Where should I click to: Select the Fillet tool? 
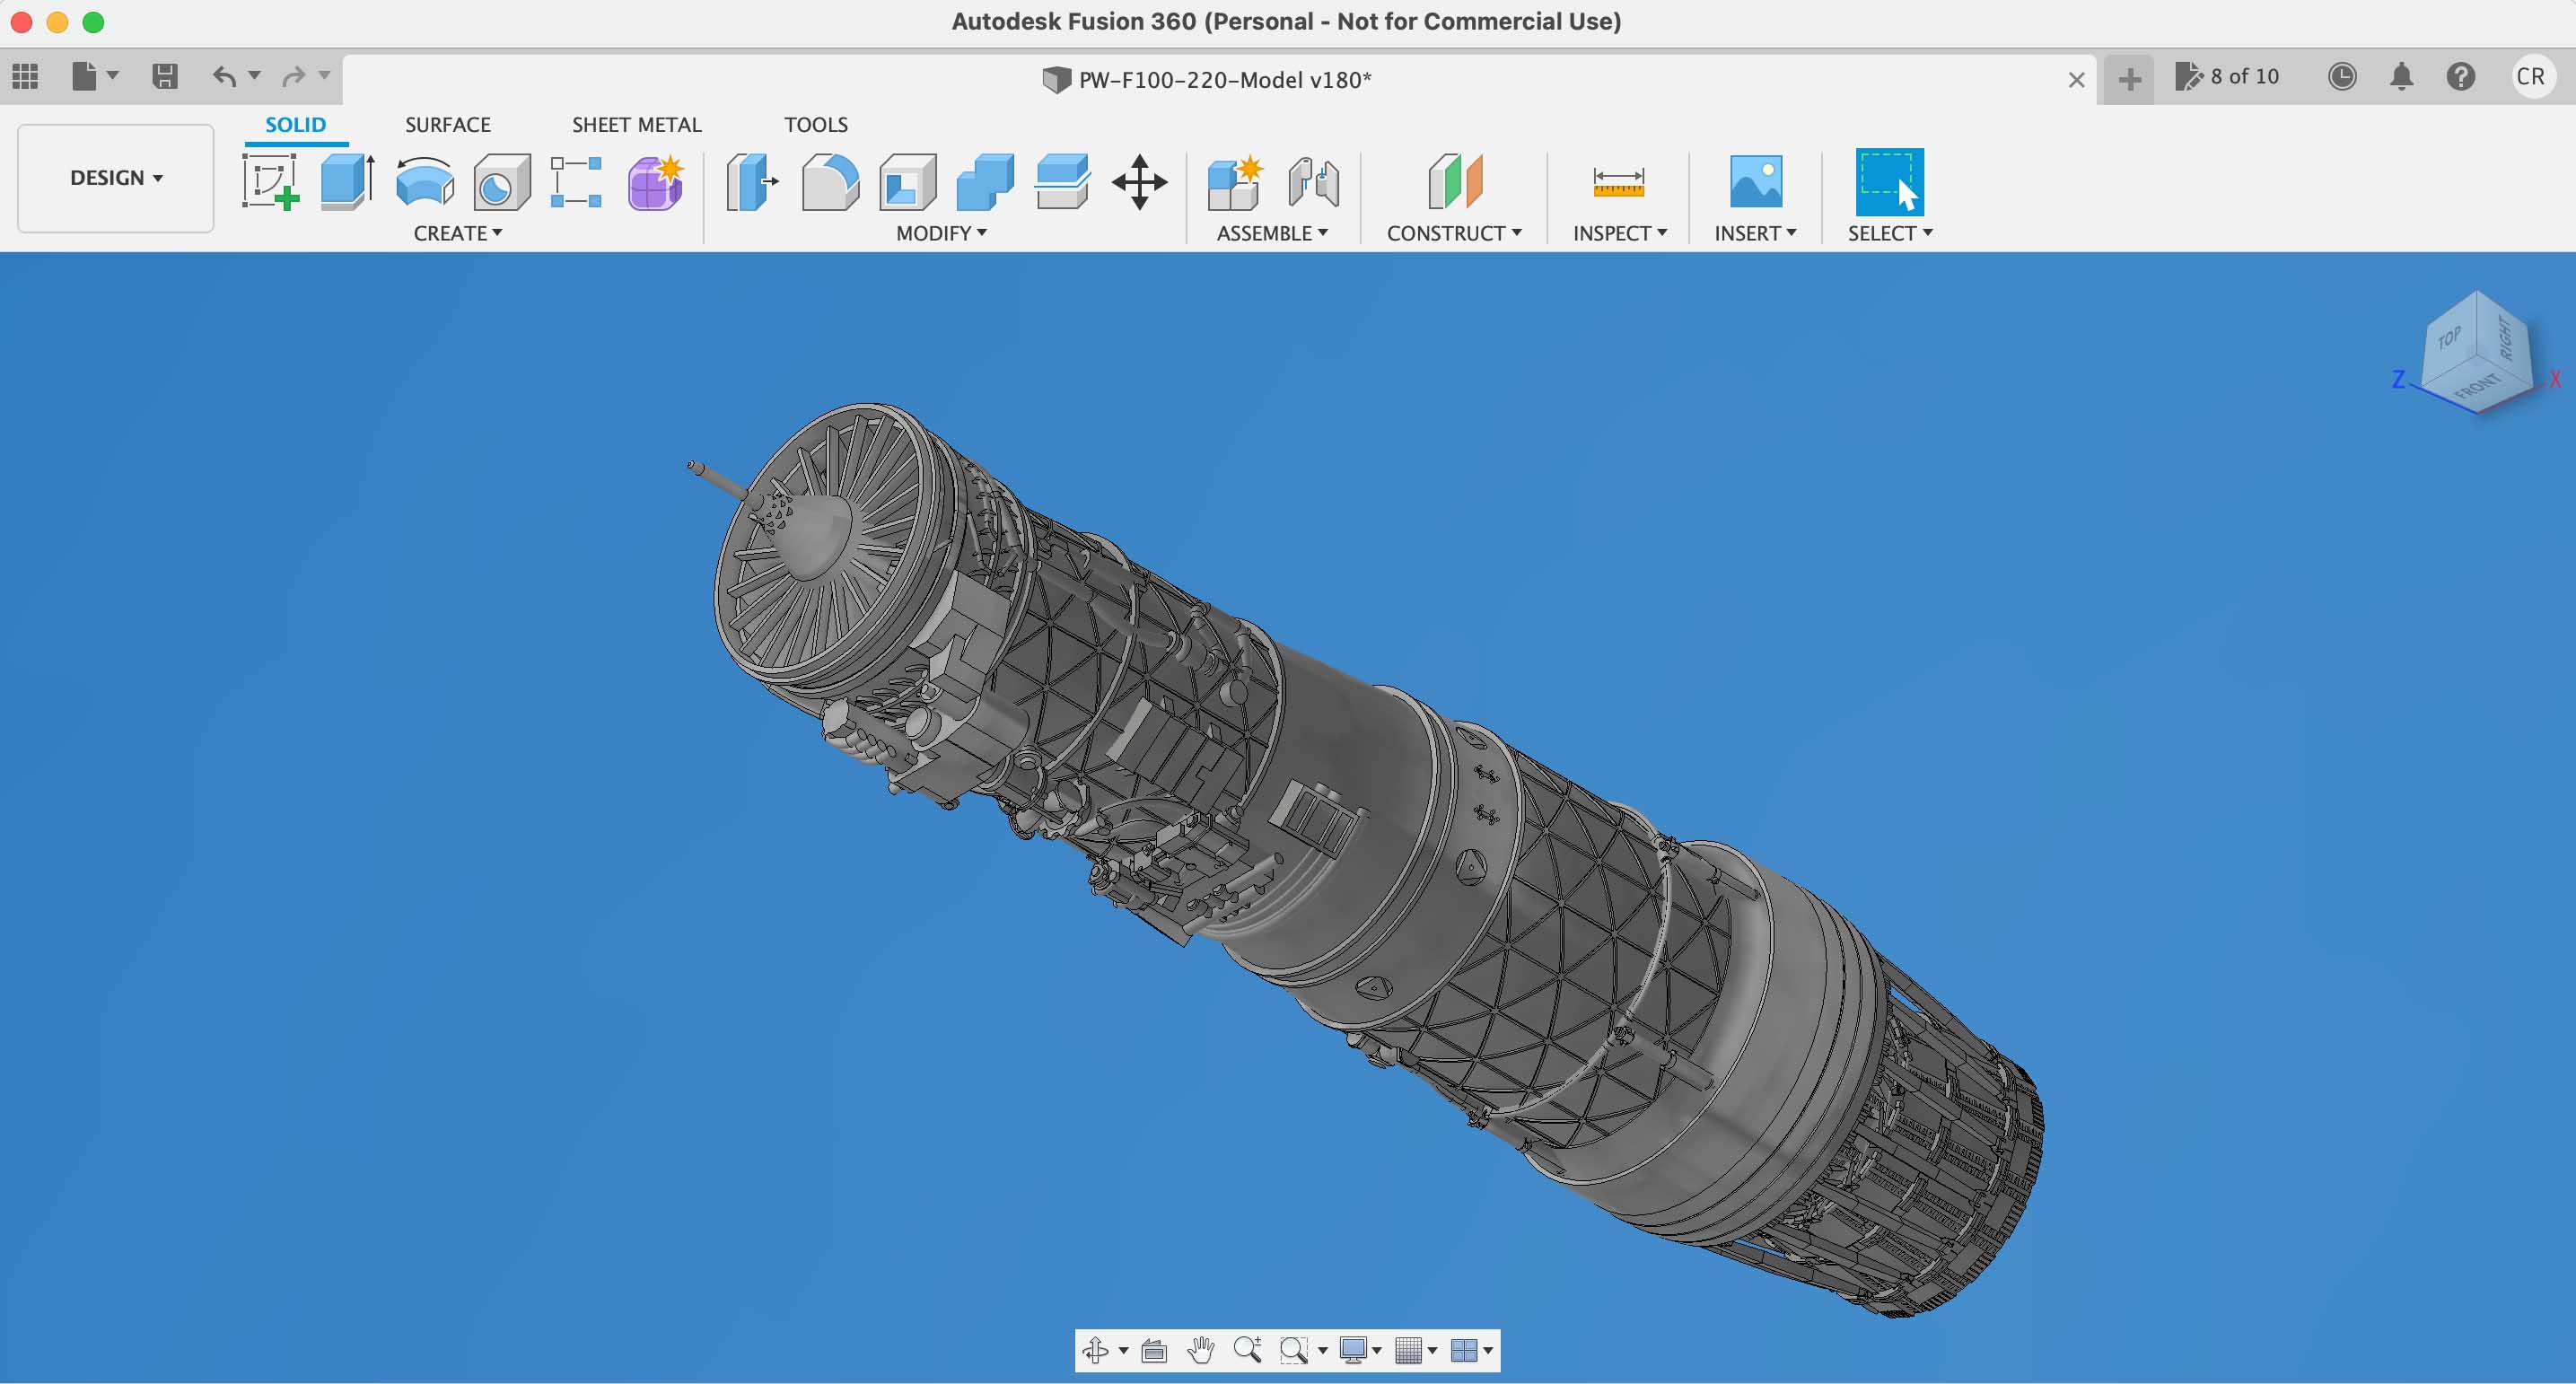pyautogui.click(x=830, y=181)
